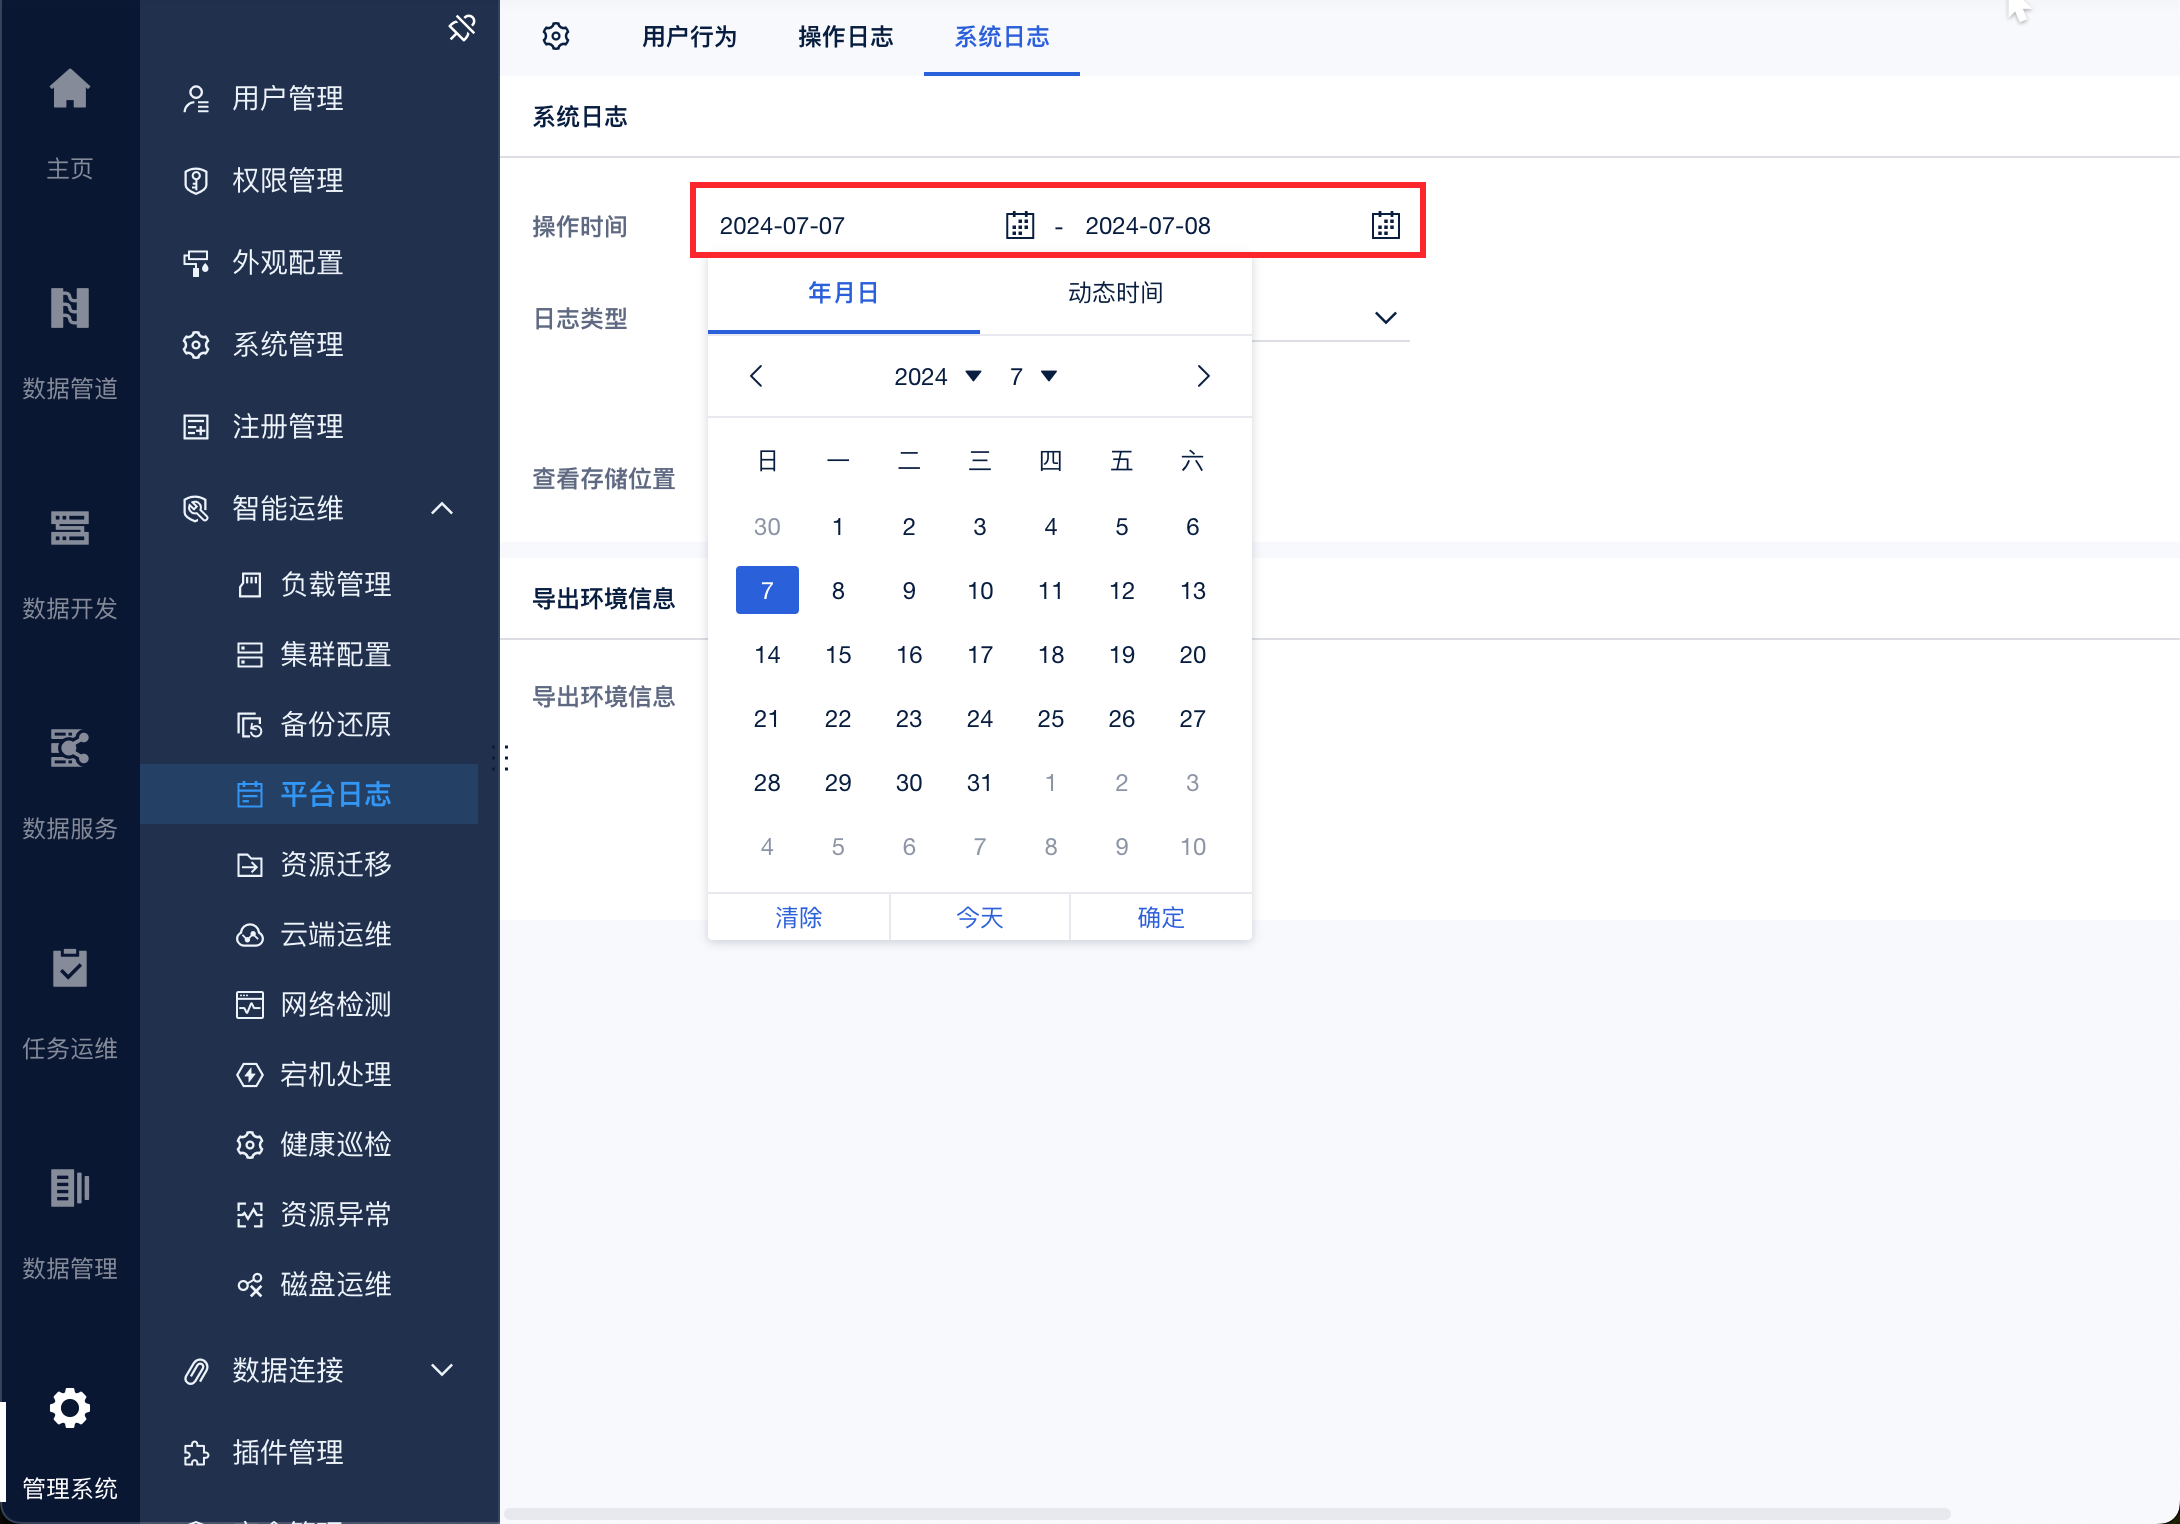Collapse the 智能运维 menu section
This screenshot has width=2180, height=1524.
(x=442, y=508)
